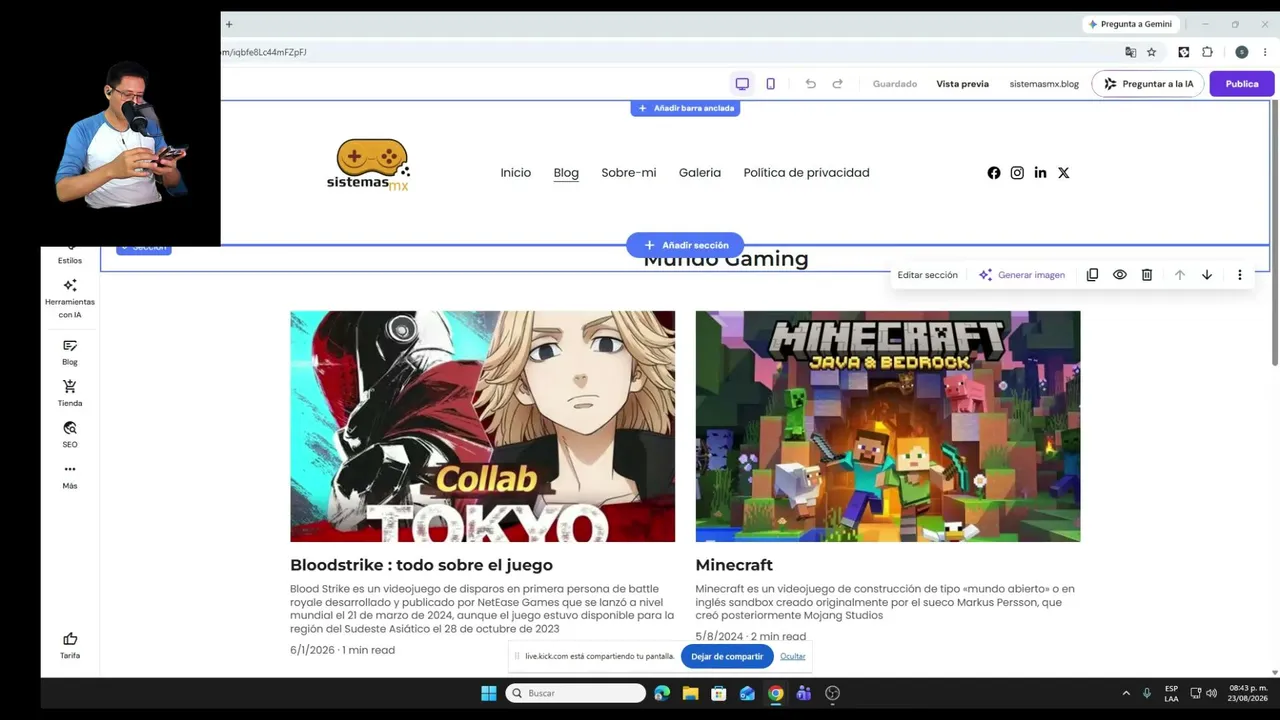Click the post title 'Bloodstrike : todo sobre el juego'
The image size is (1280, 720).
point(421,565)
